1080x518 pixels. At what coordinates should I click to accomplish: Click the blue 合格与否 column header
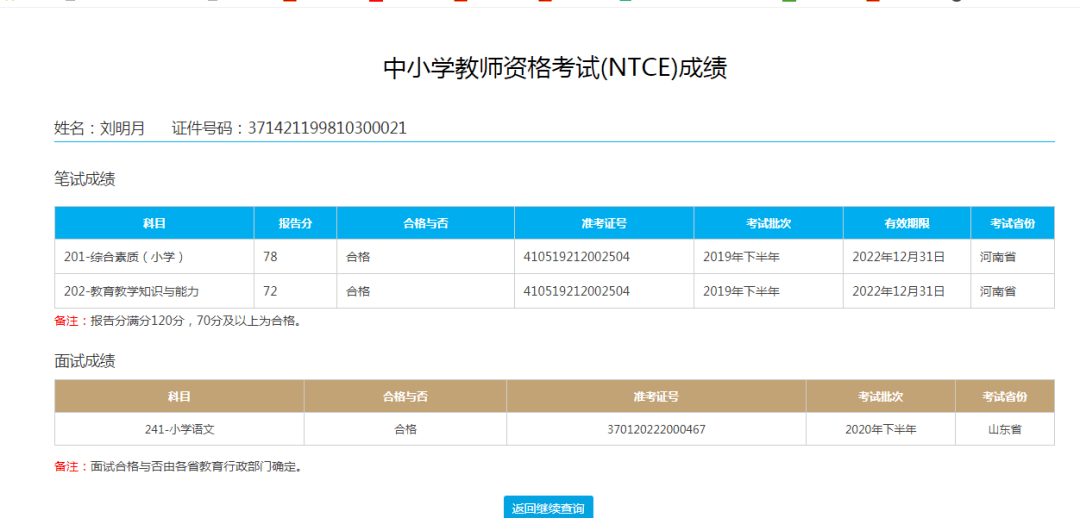(426, 223)
